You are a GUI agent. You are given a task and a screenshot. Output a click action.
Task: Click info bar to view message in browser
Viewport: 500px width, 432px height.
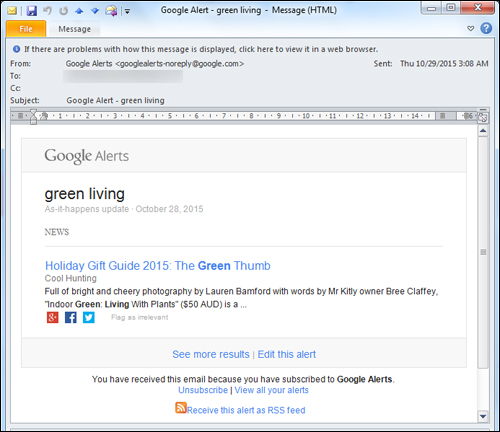[x=201, y=49]
